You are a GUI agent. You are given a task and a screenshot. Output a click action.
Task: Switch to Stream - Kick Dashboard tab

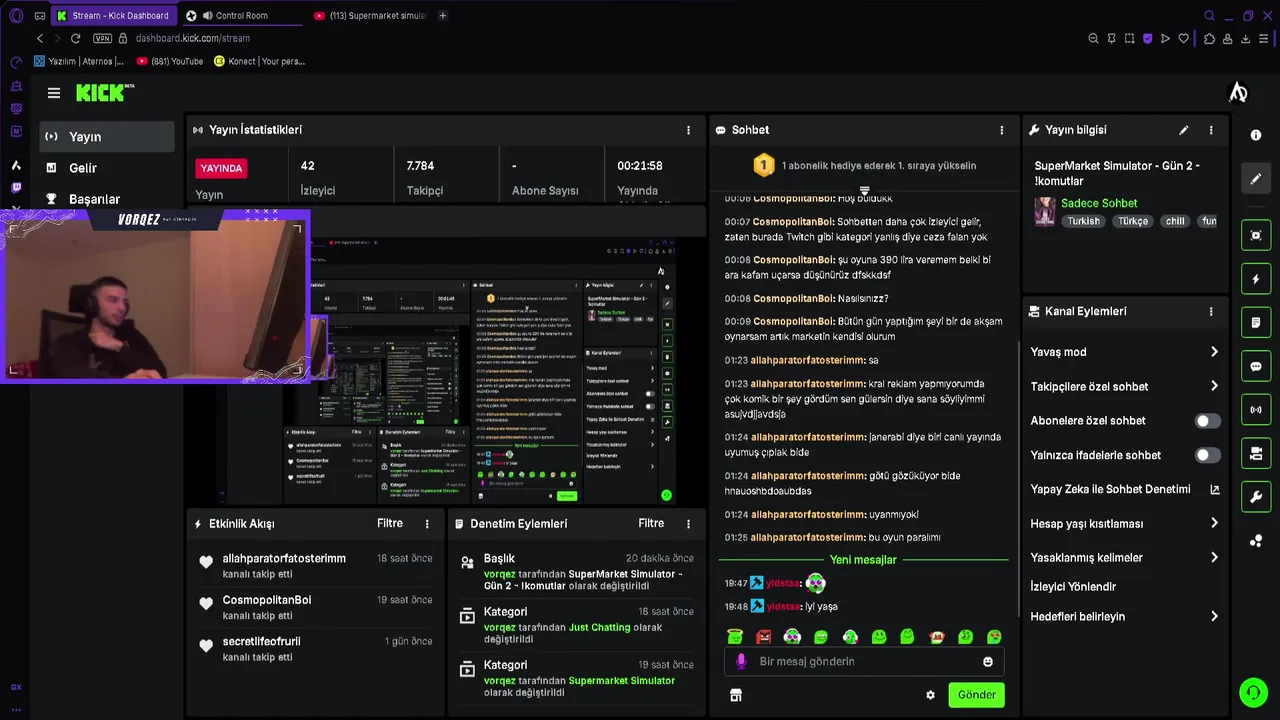point(112,15)
